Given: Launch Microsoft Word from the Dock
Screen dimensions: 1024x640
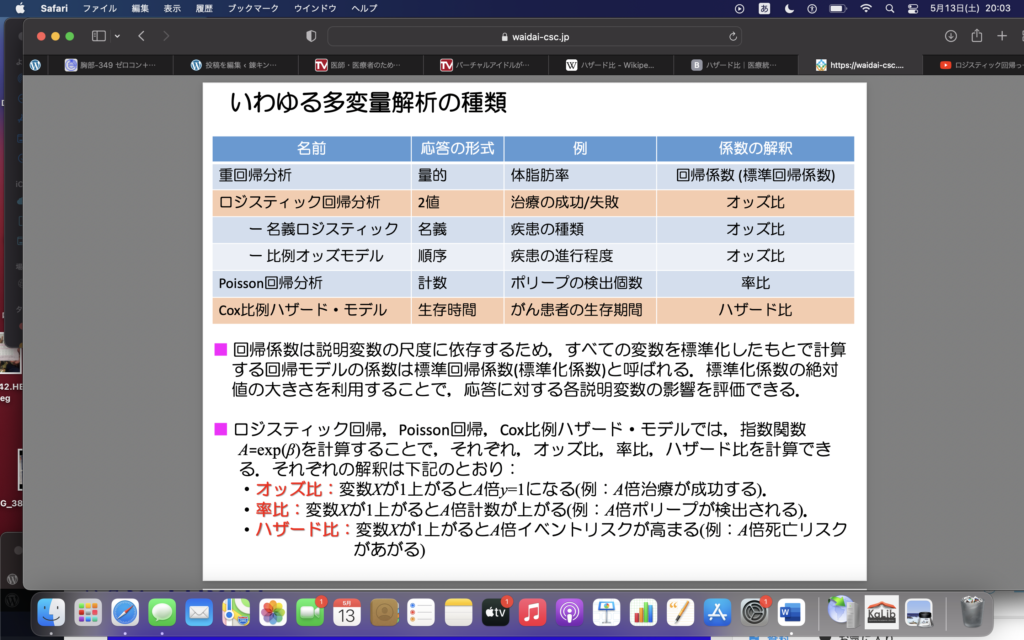Looking at the screenshot, I should click(790, 610).
